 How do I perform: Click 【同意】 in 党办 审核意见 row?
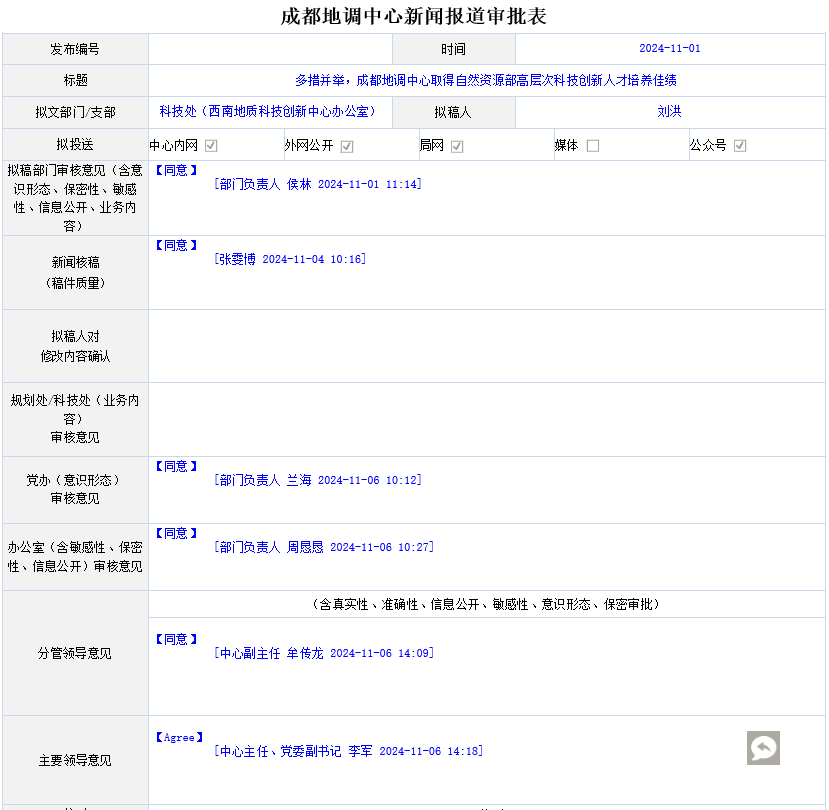coord(176,466)
